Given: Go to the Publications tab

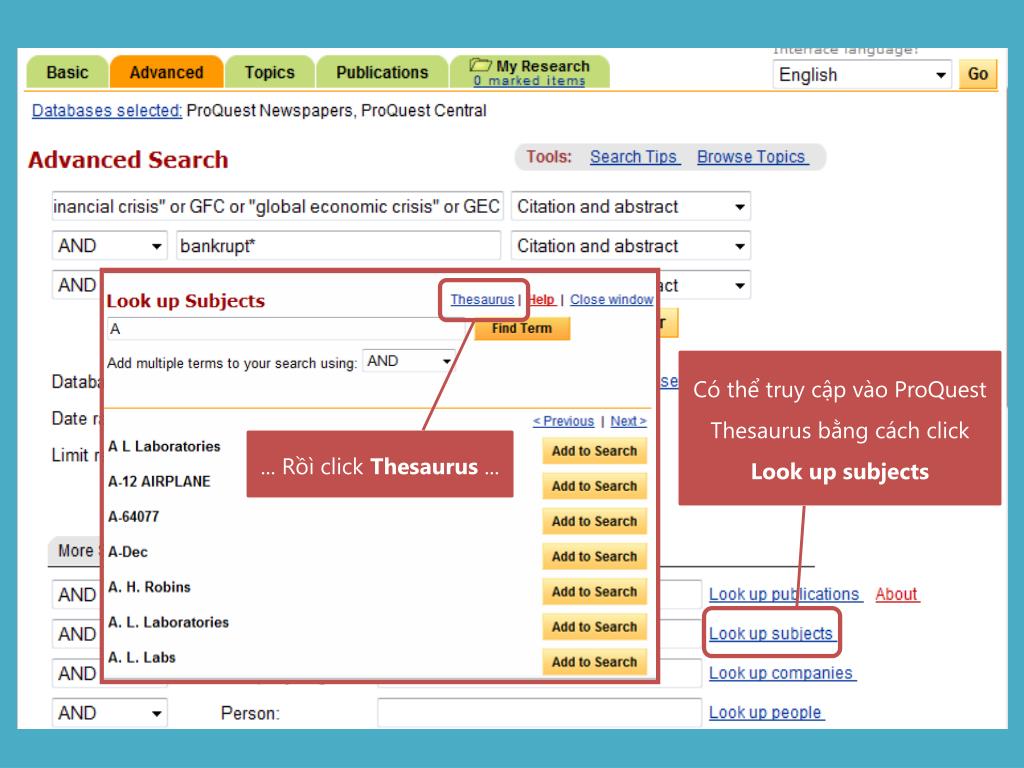Looking at the screenshot, I should [x=382, y=72].
